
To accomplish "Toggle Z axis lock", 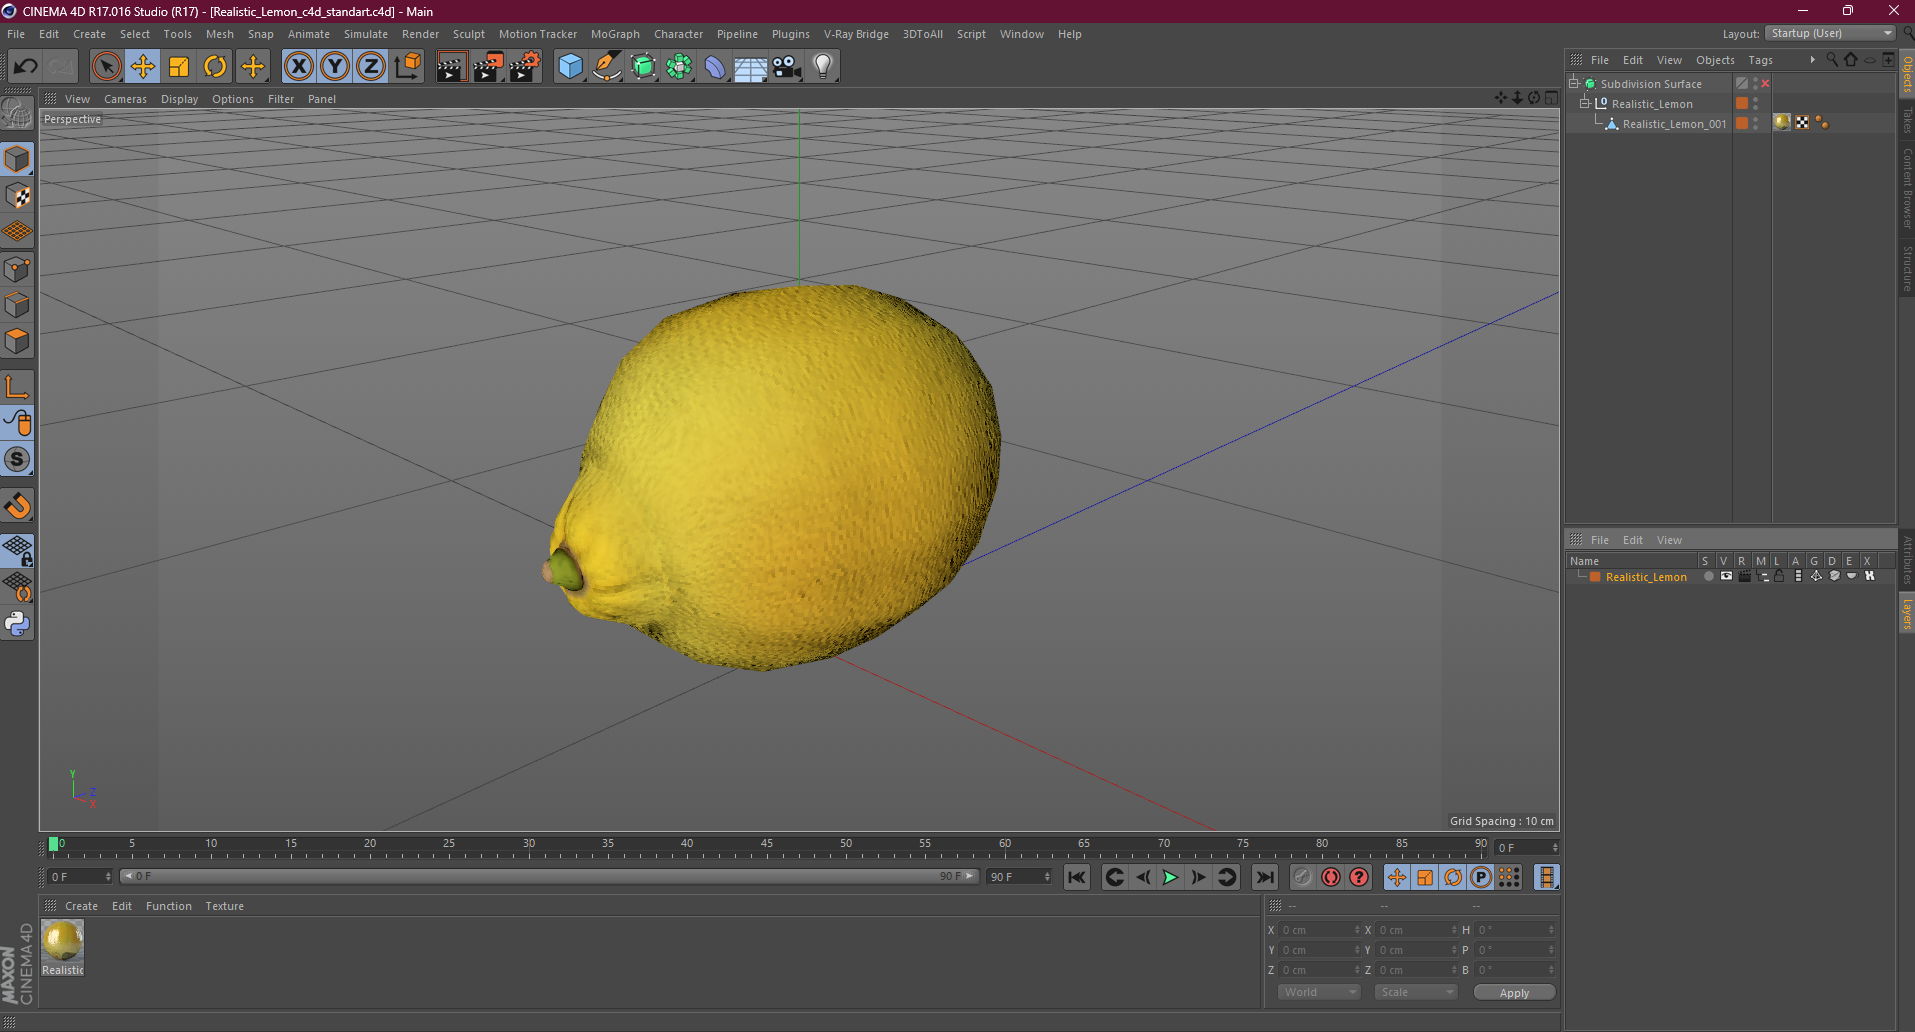I will click(371, 66).
